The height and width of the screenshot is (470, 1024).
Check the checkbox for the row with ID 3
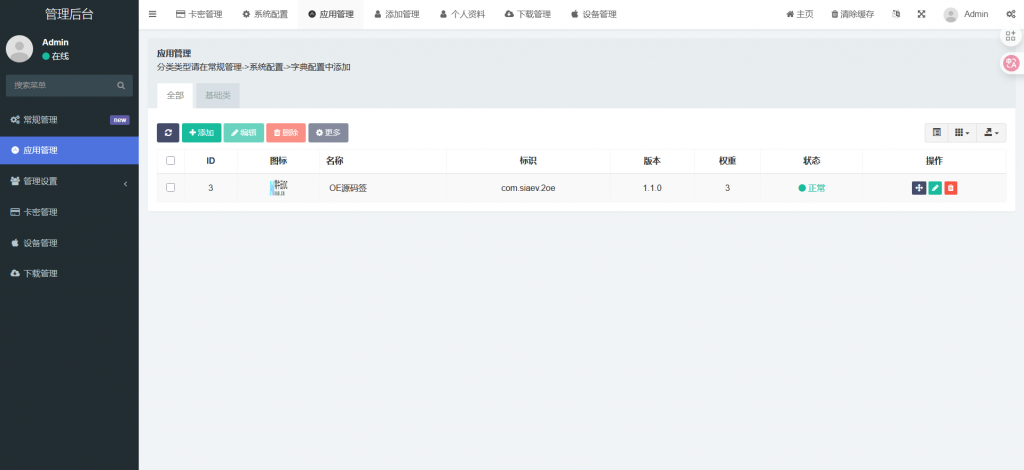coord(170,187)
